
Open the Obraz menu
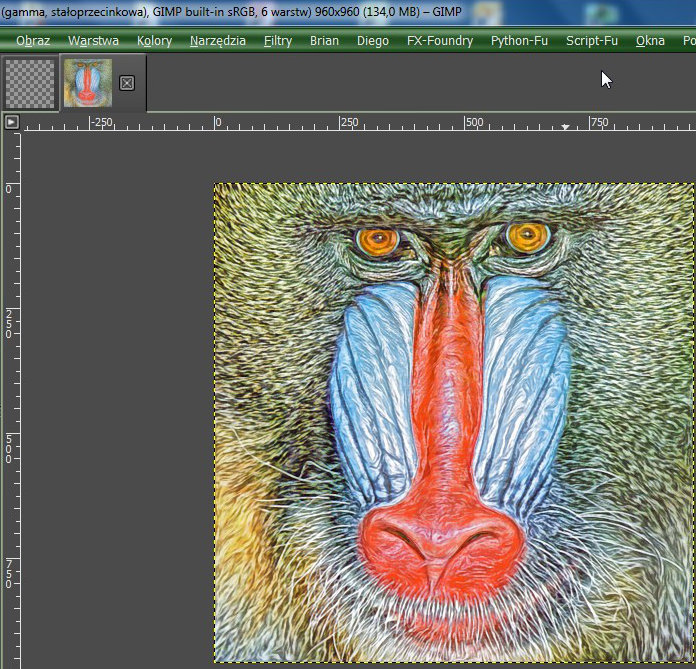(33, 41)
